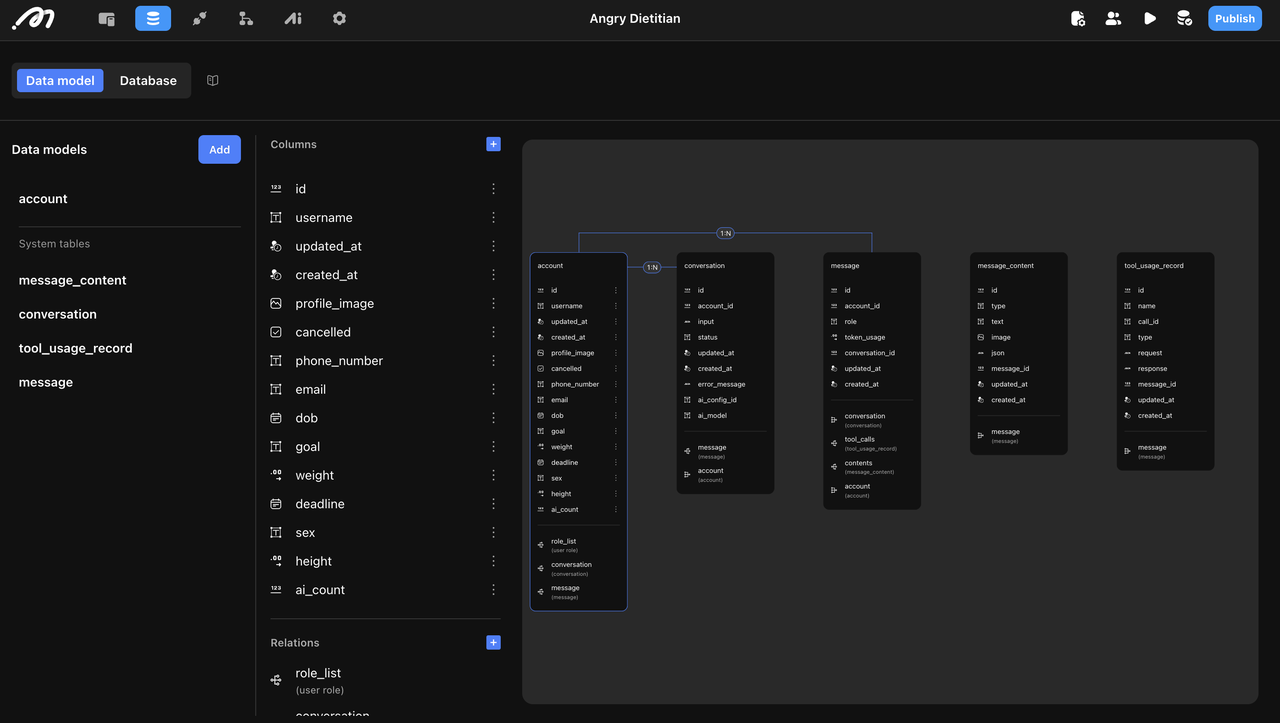This screenshot has width=1280, height=723.
Task: Open the options menu for the profile_image column
Action: (493, 303)
